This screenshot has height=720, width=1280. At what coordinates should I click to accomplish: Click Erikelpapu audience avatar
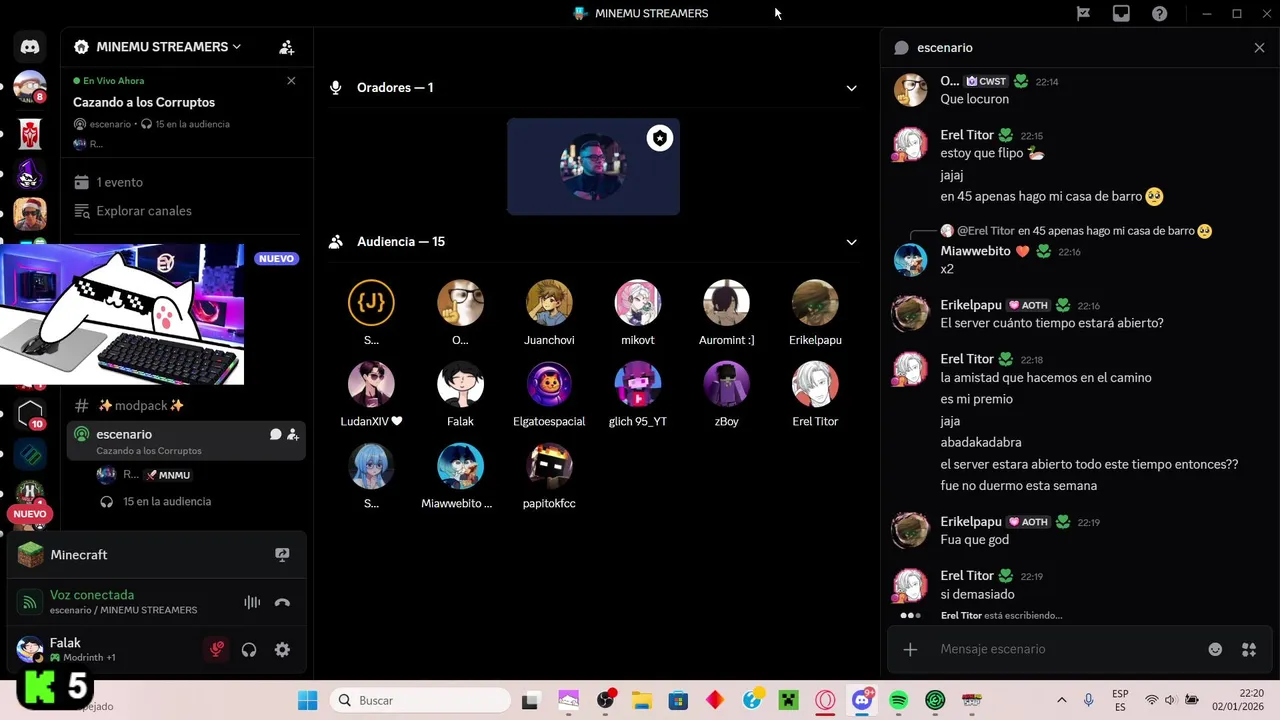point(815,303)
